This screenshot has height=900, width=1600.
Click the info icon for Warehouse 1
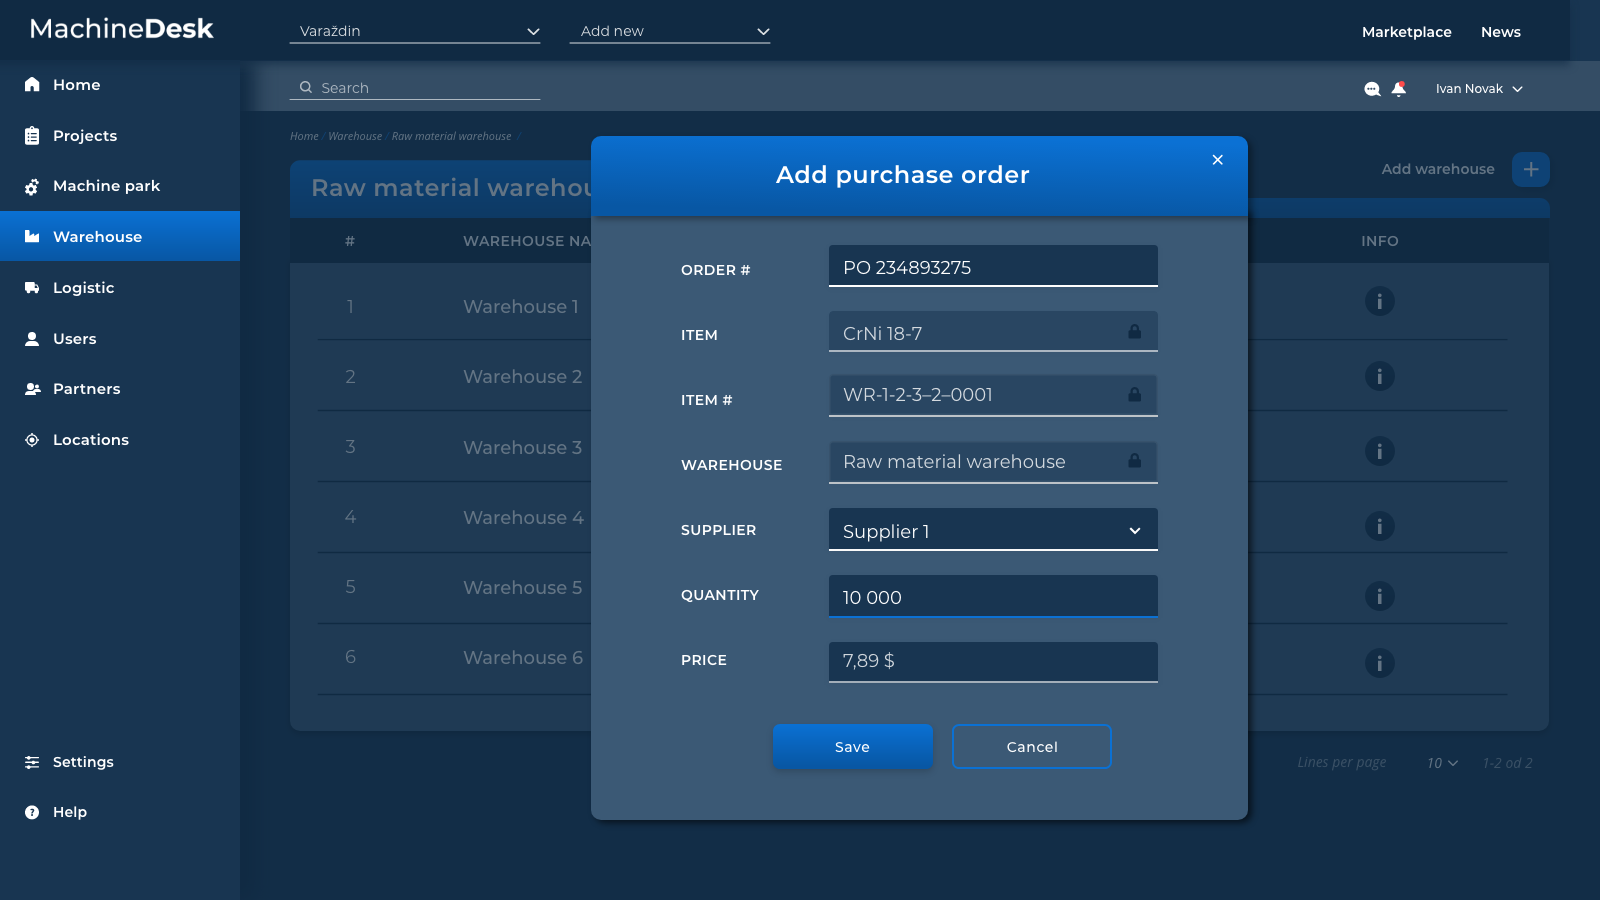[1379, 301]
